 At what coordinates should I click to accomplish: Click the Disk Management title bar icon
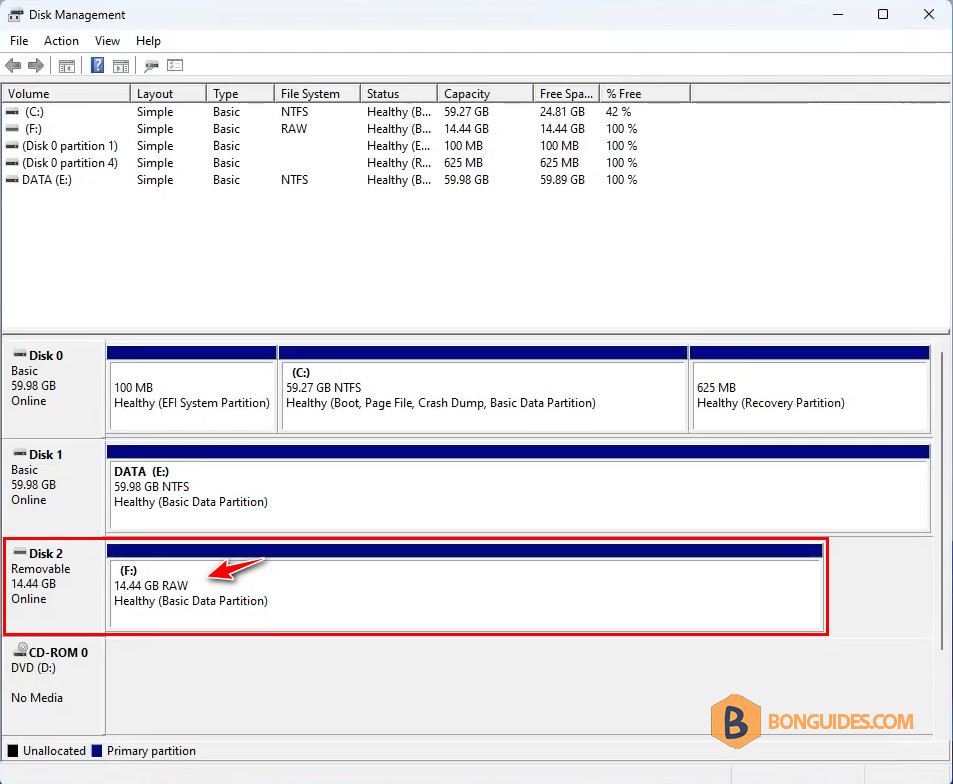pos(15,15)
